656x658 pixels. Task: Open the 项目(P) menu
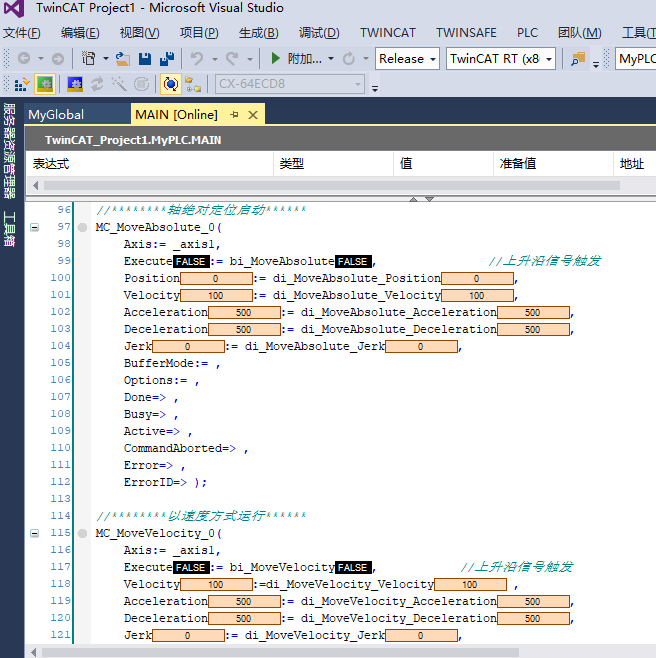(199, 33)
